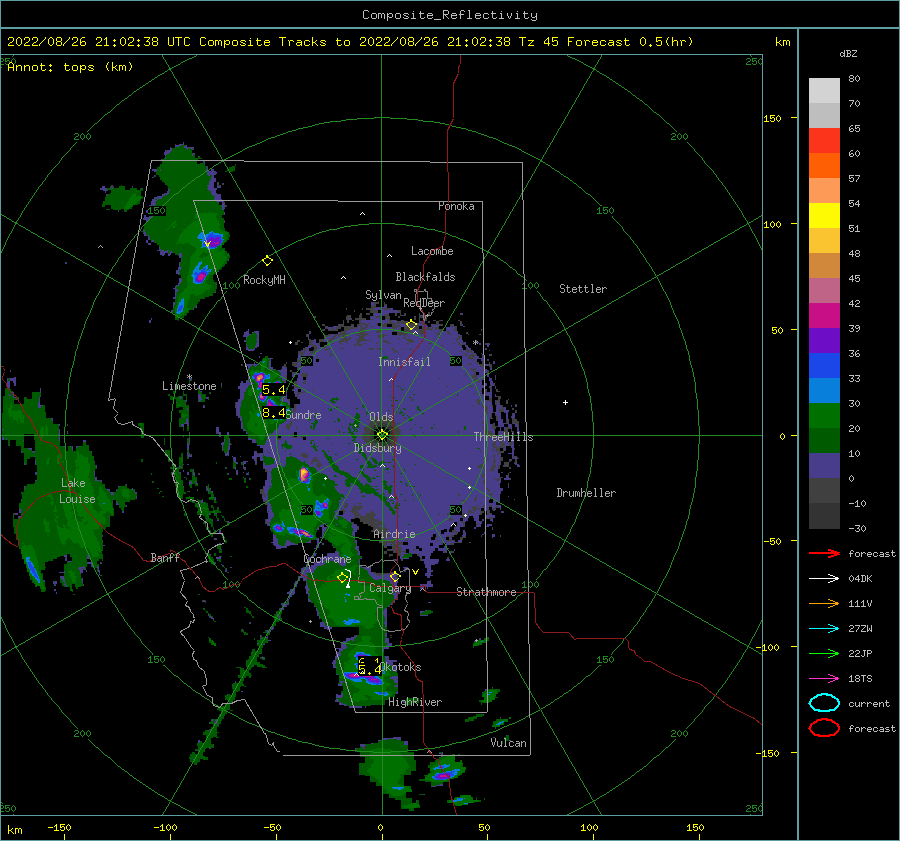
Task: Click the HighRiver town label
Action: (x=415, y=702)
